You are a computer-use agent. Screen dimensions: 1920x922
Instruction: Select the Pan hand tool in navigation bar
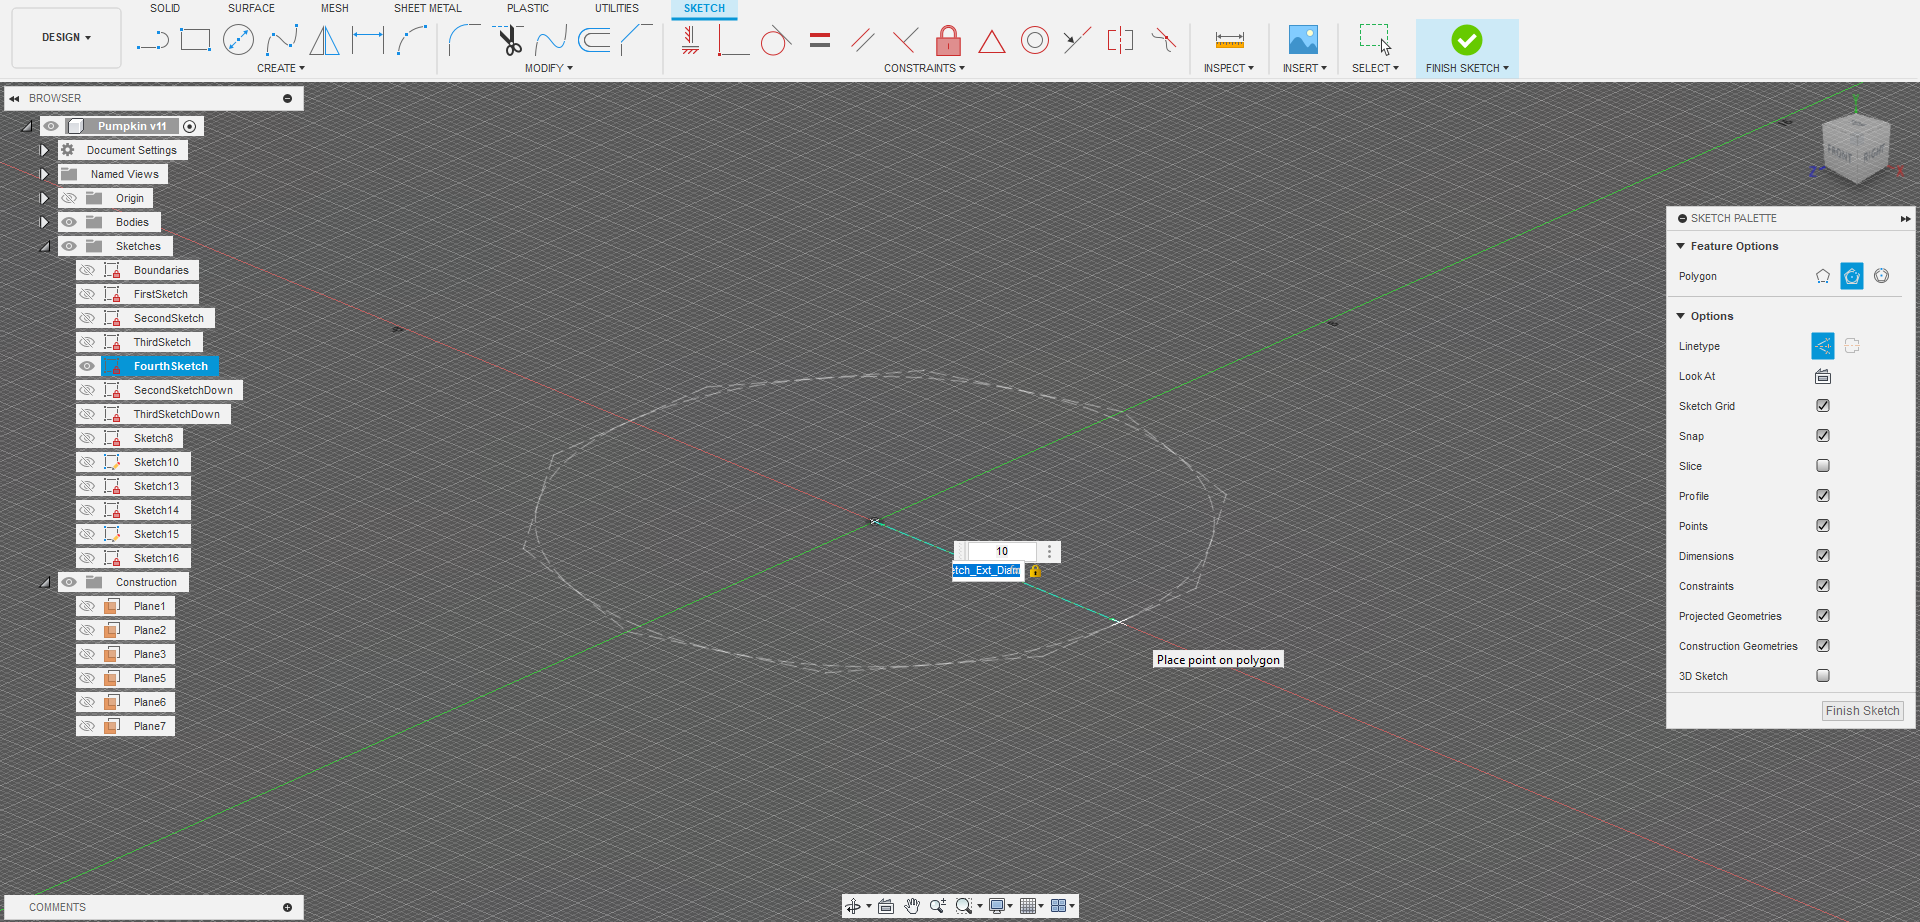[912, 906]
